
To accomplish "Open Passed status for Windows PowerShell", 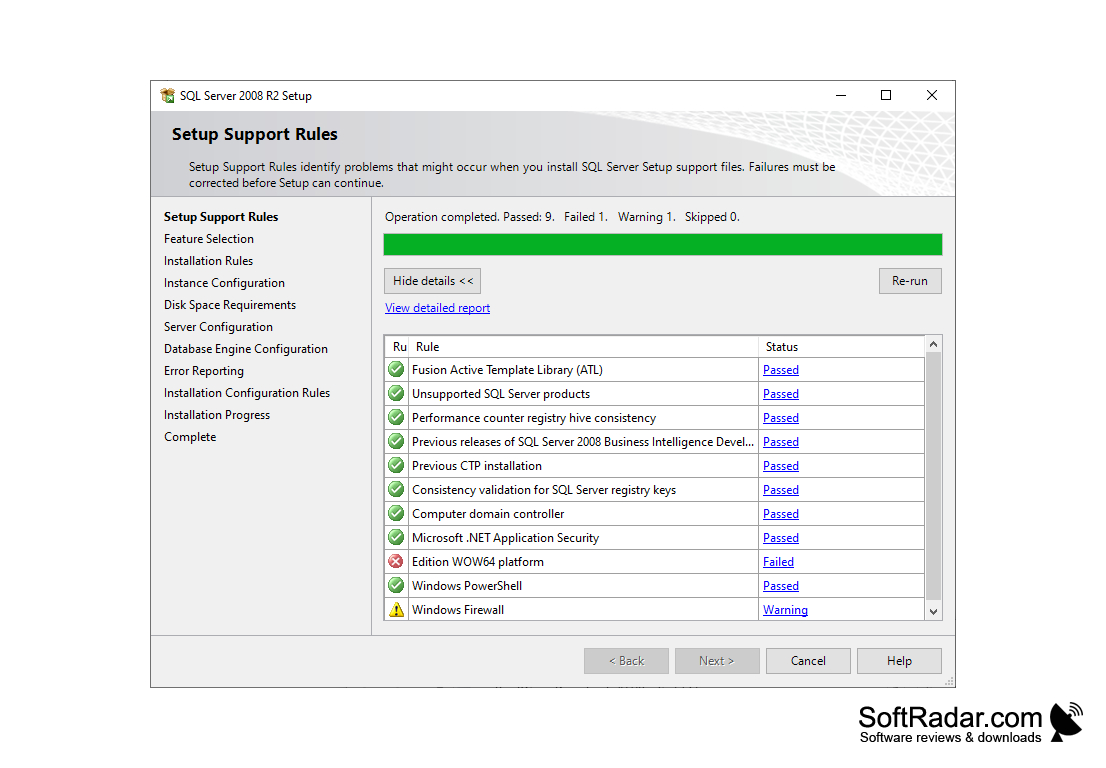I will [781, 585].
